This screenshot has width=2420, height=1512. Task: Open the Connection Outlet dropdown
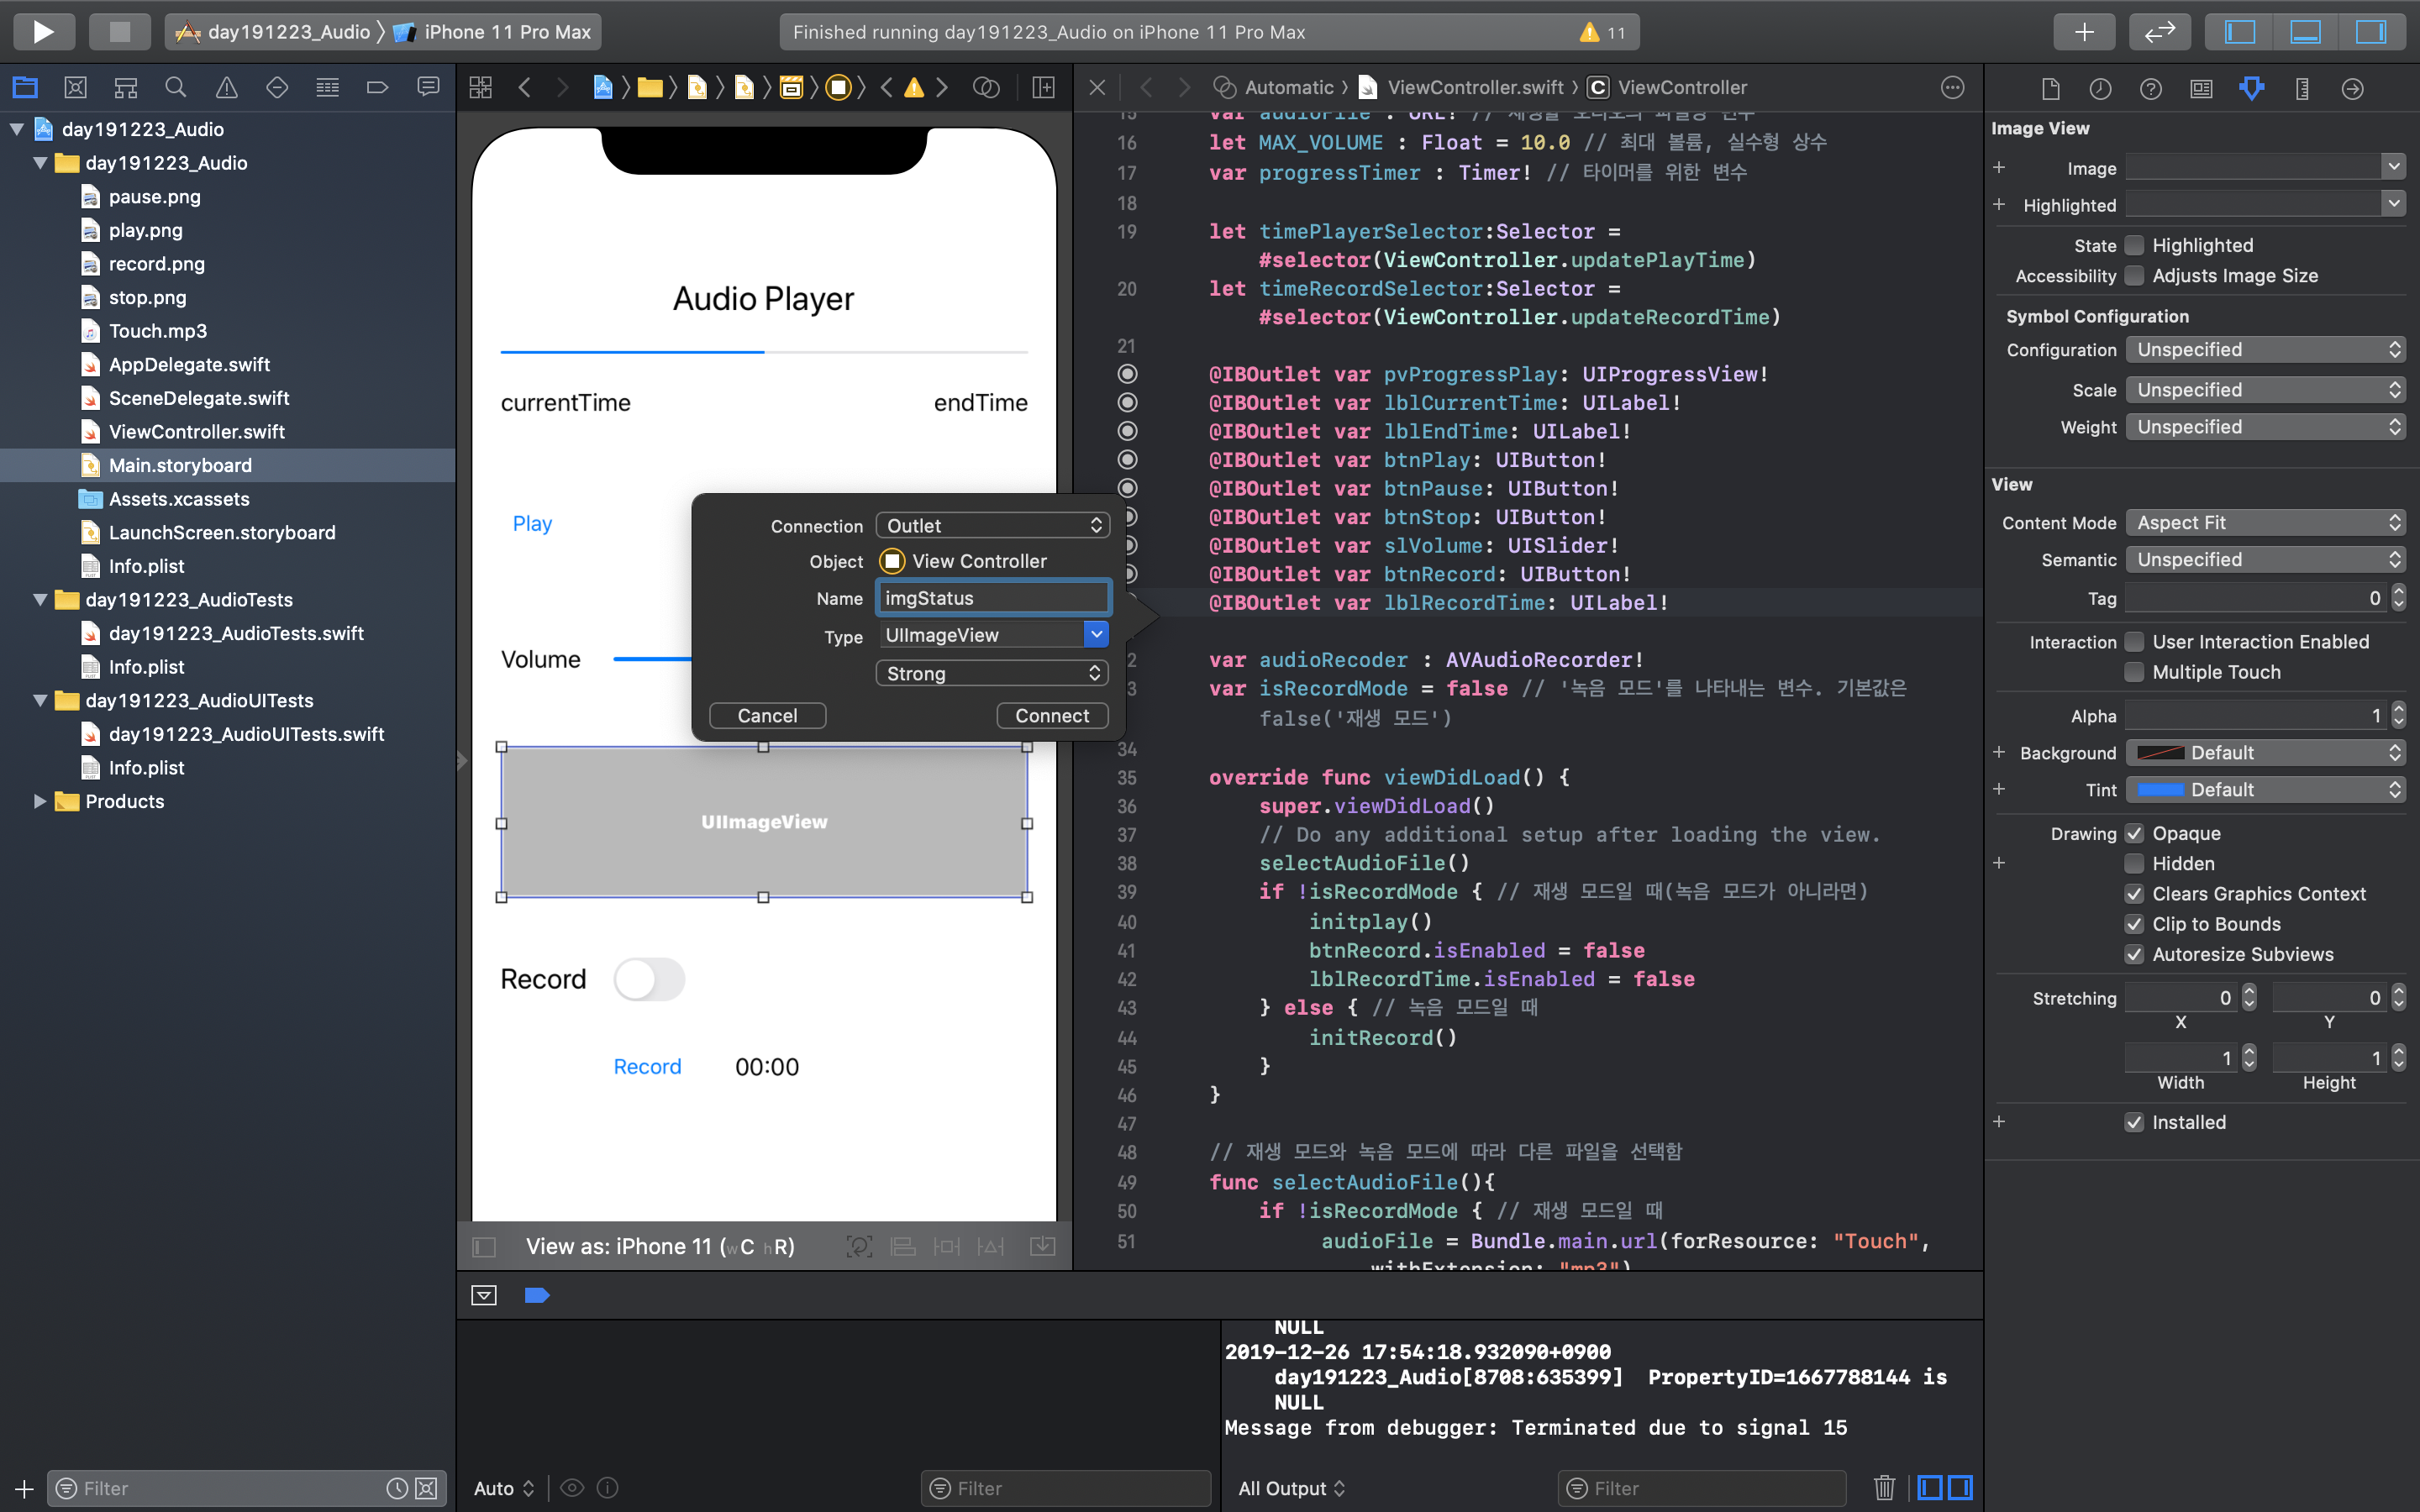point(993,525)
